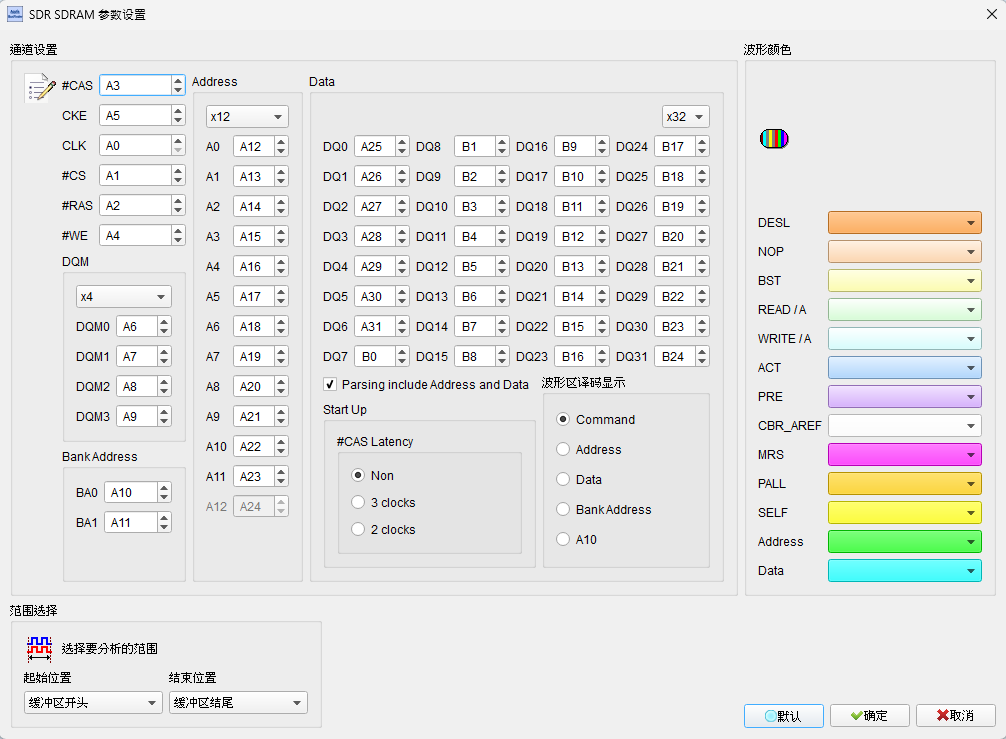Select A10 waveform decode display
The width and height of the screenshot is (1006, 739).
563,539
